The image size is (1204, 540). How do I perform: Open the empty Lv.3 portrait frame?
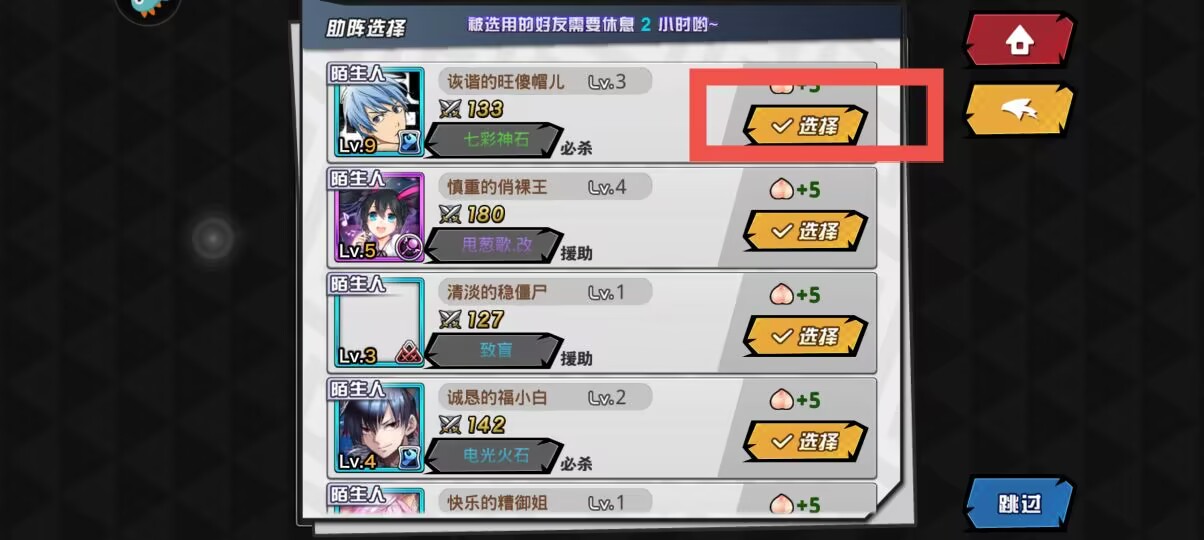coord(375,321)
